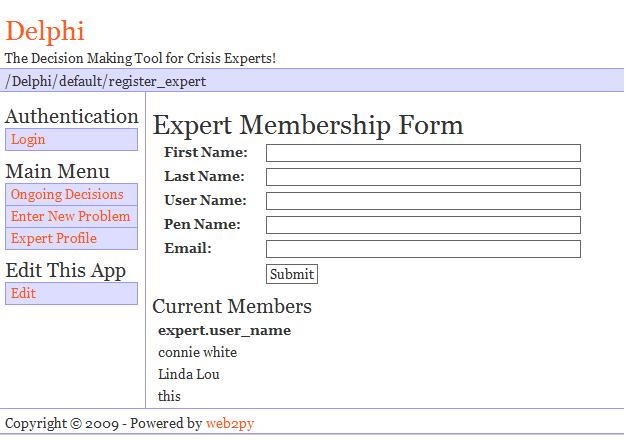The width and height of the screenshot is (626, 440).
Task: Follow the web2py footer link
Action: click(230, 424)
